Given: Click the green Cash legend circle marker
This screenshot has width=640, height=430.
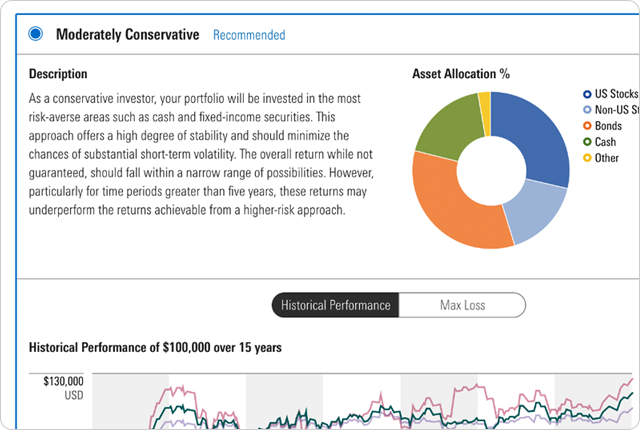Looking at the screenshot, I should point(586,142).
